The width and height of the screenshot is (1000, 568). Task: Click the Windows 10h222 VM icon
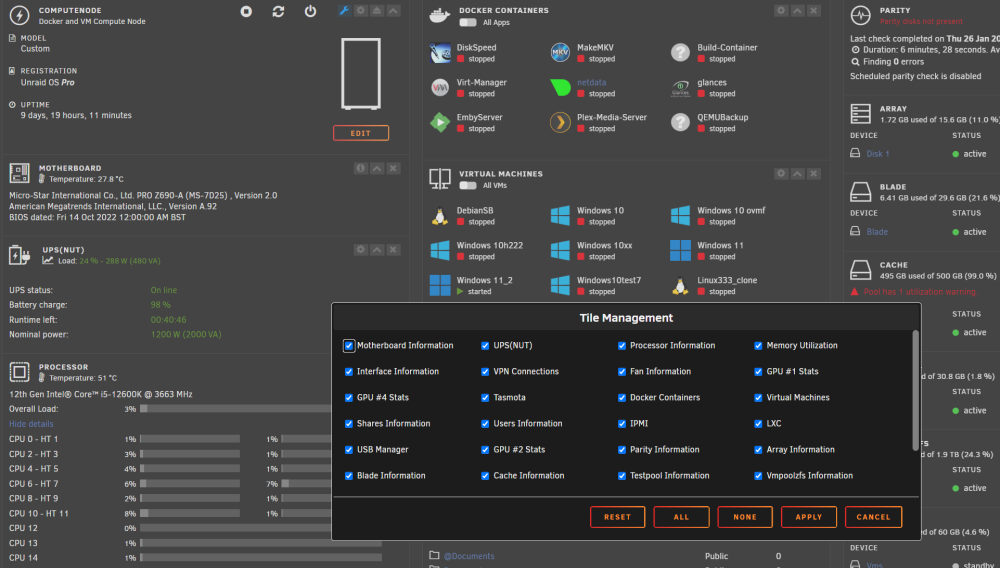[x=440, y=251]
